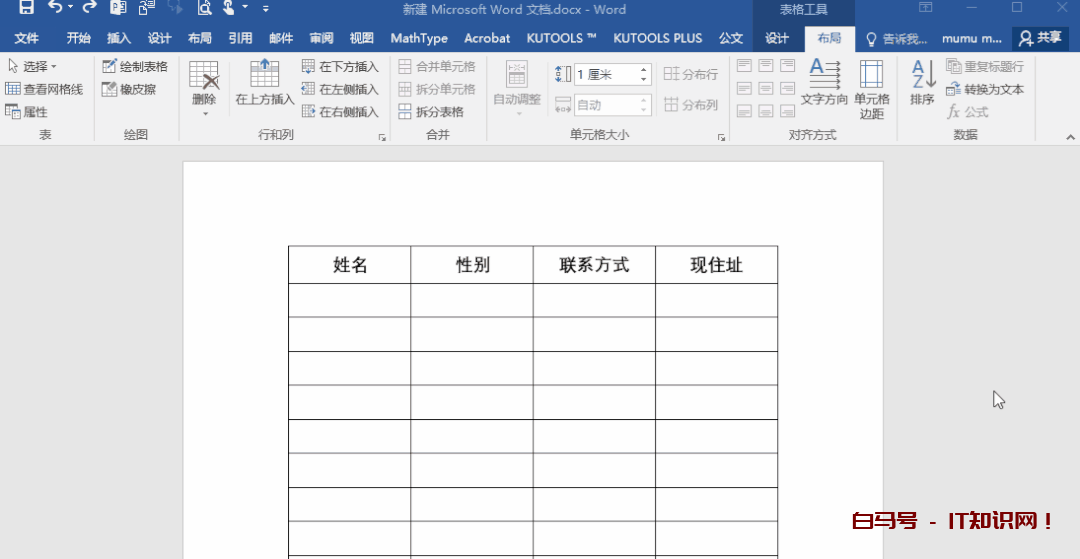Click the Undo arrow icon
This screenshot has width=1080, height=559.
click(x=55, y=9)
